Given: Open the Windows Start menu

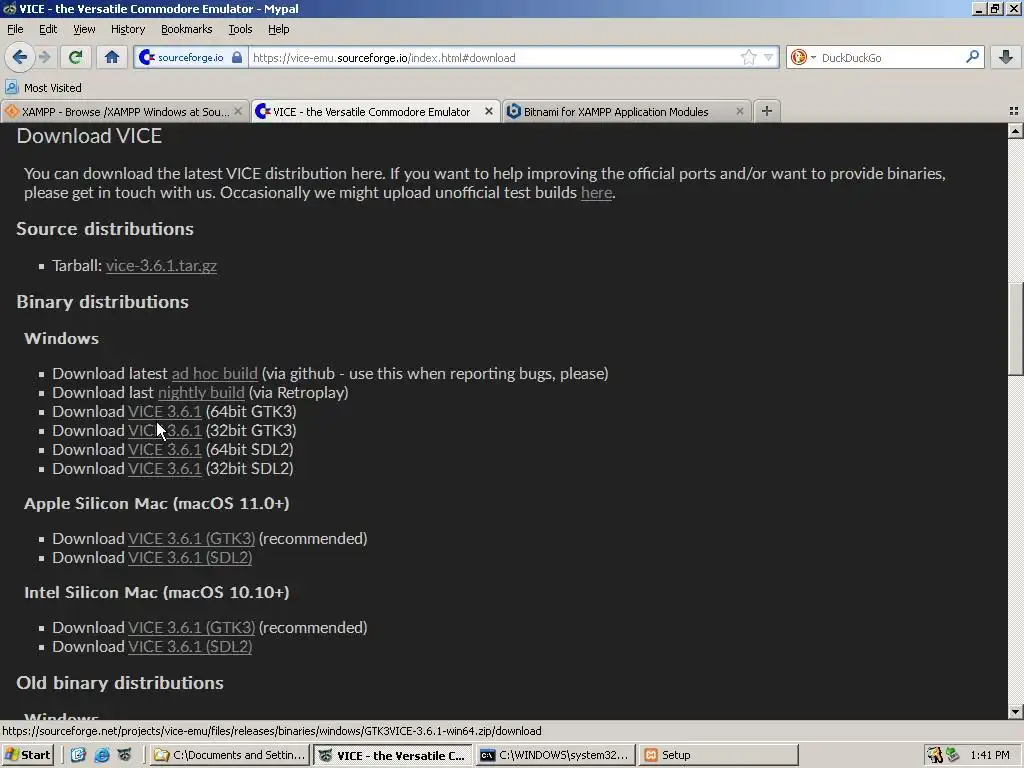Looking at the screenshot, I should tap(27, 755).
